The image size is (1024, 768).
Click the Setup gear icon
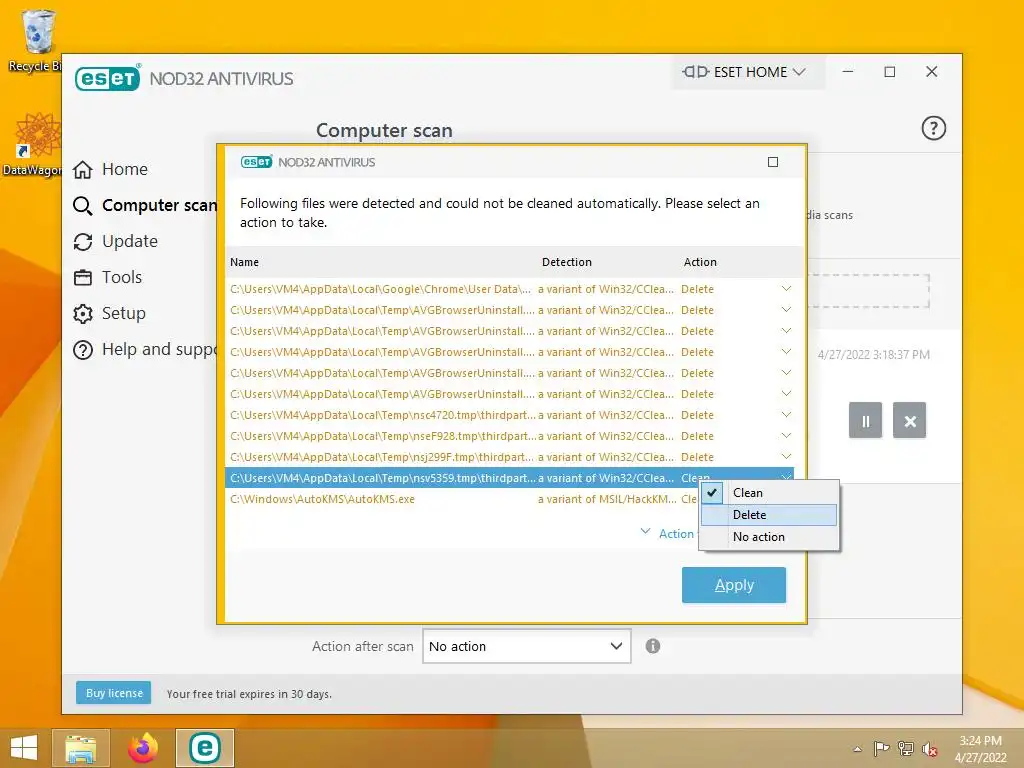[x=83, y=313]
